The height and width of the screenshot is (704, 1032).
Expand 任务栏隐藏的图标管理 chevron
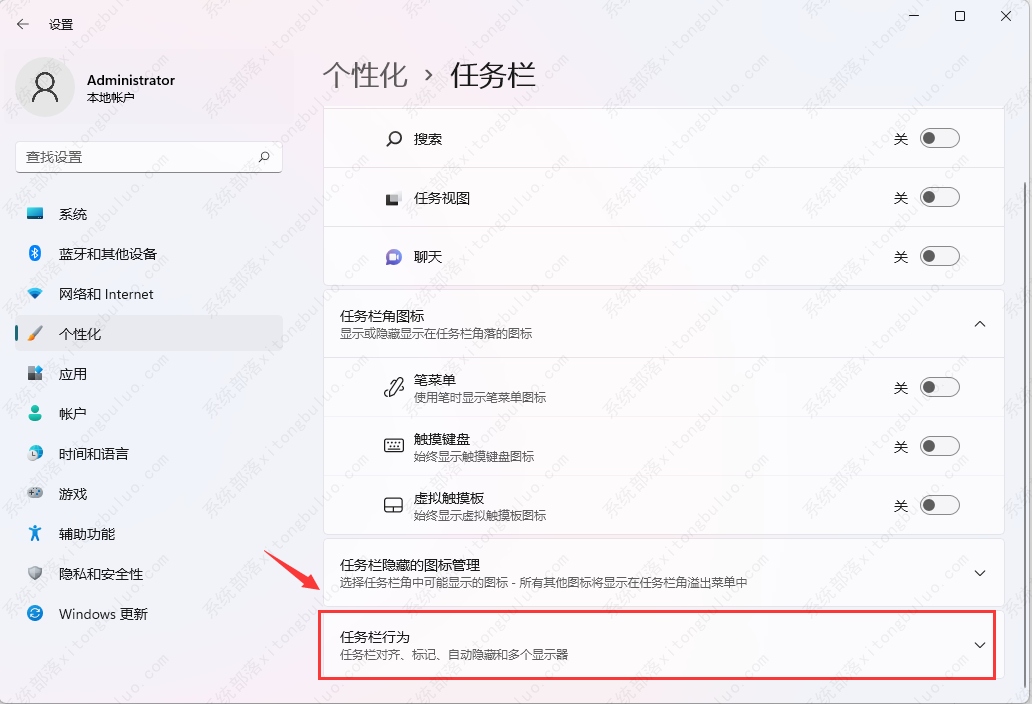click(x=980, y=573)
